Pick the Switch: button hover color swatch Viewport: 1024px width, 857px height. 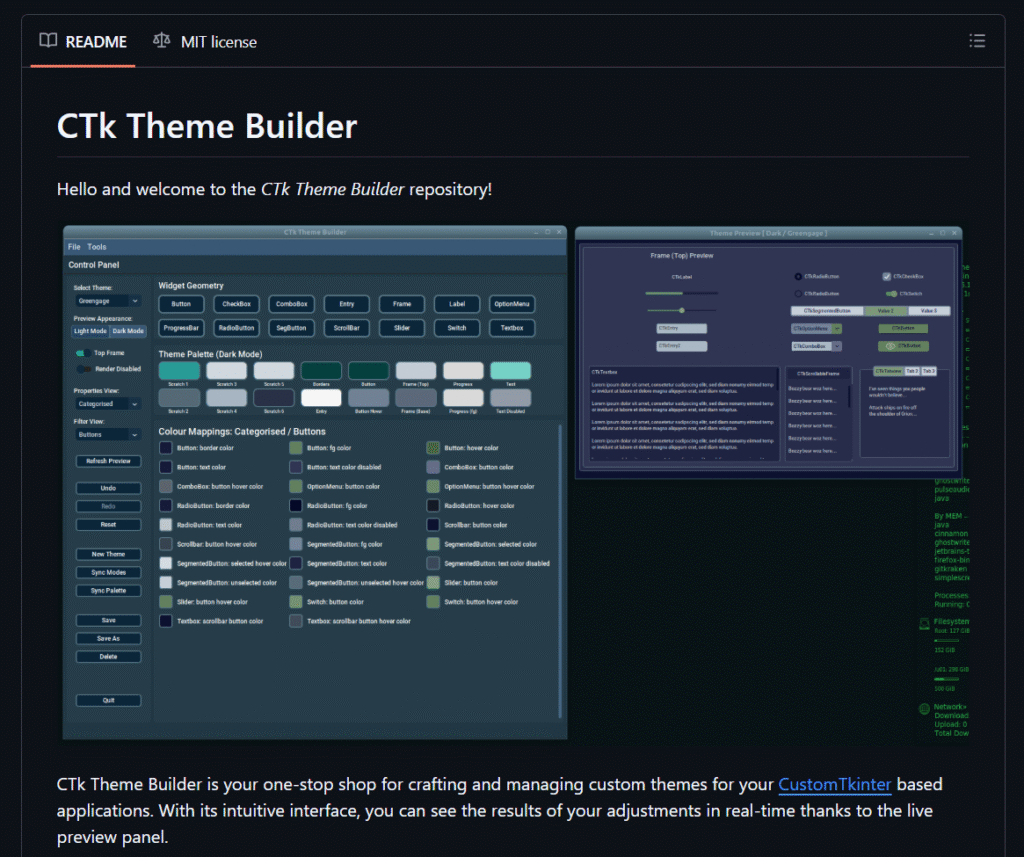coord(433,602)
